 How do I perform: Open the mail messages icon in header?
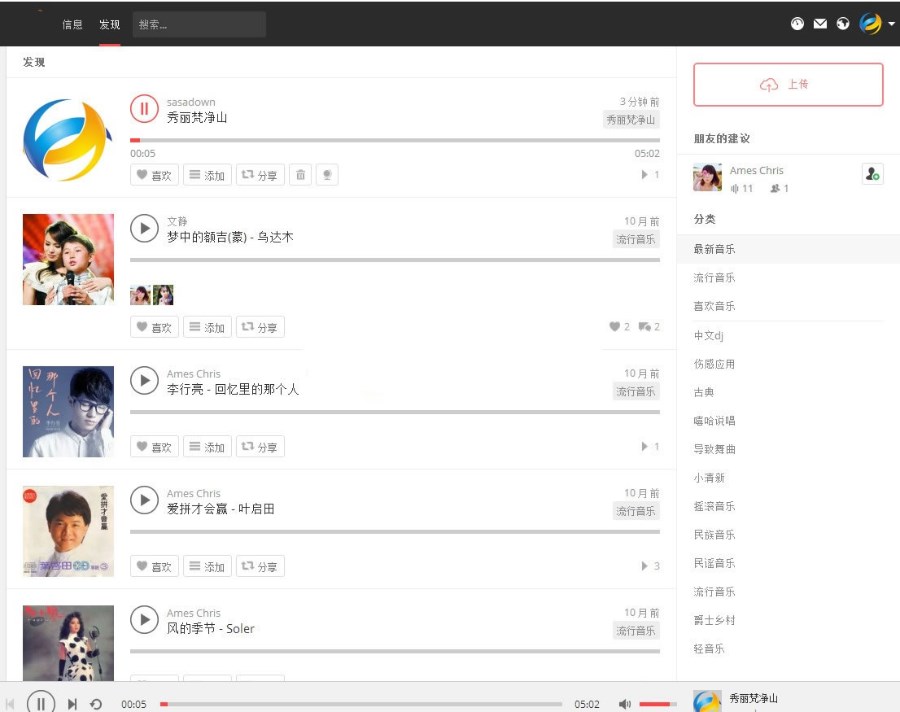(820, 24)
